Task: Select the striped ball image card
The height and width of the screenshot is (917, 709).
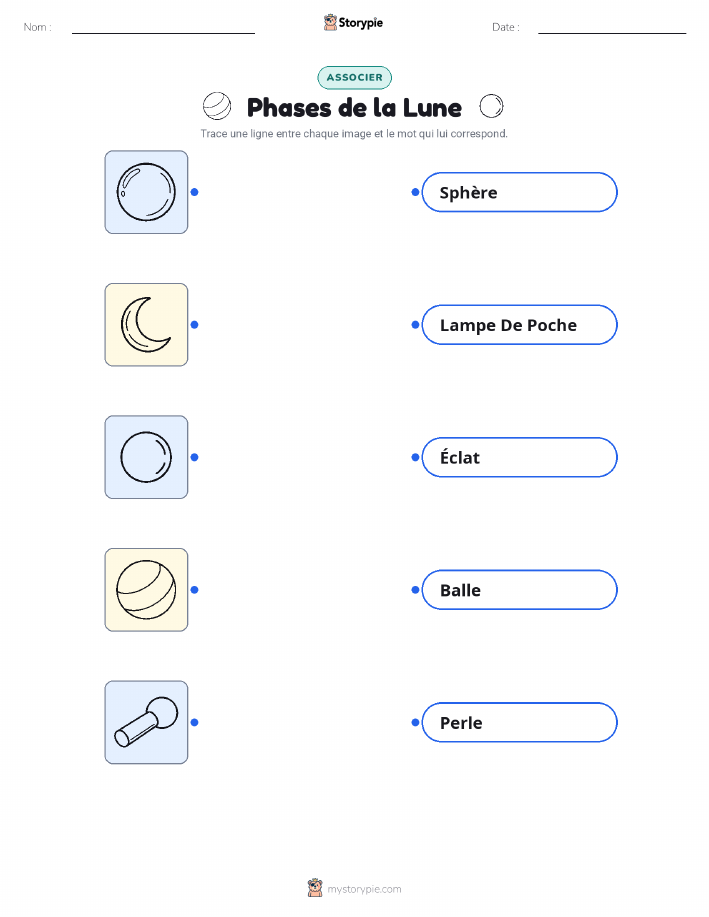Action: point(146,590)
